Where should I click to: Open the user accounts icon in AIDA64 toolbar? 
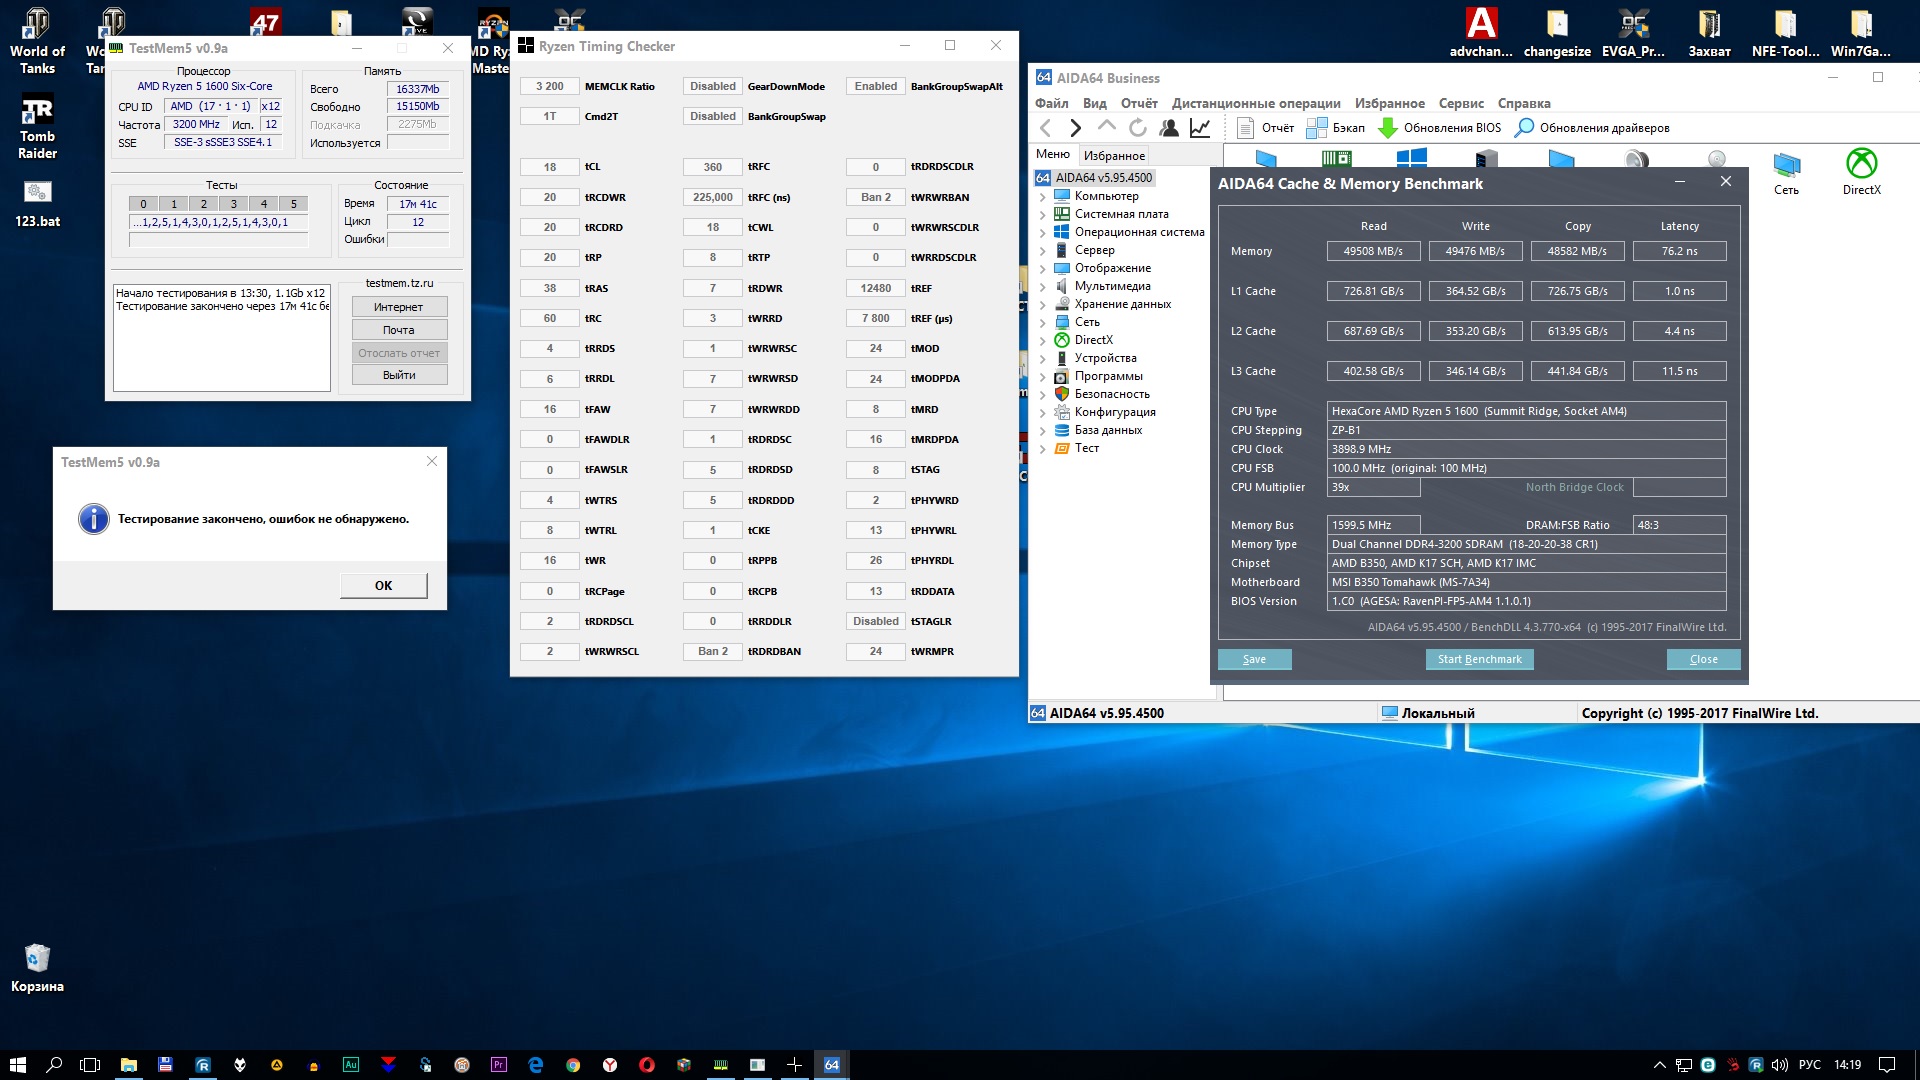(x=1168, y=128)
